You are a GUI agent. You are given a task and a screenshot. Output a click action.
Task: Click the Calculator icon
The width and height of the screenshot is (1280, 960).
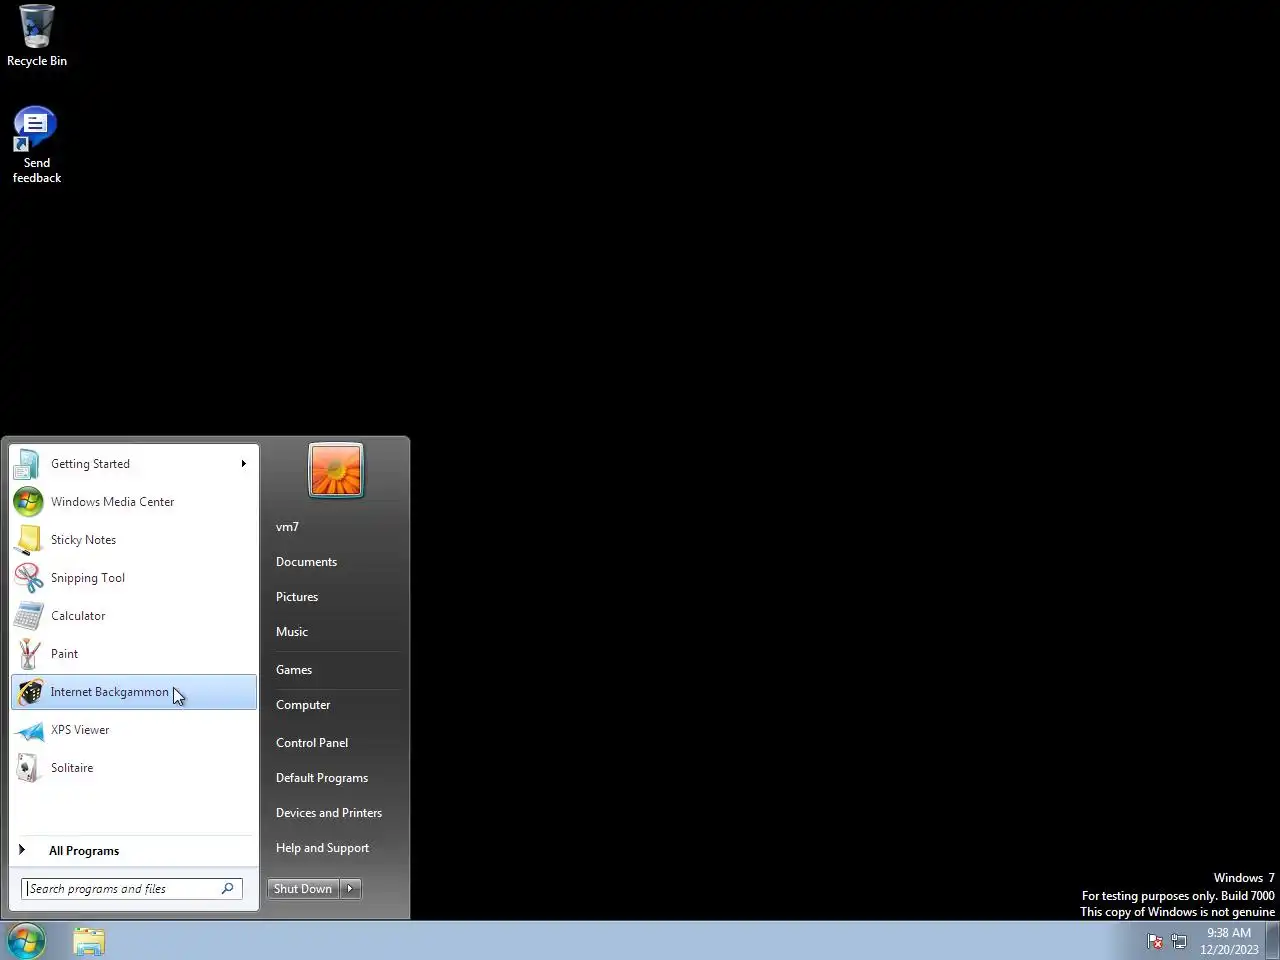pyautogui.click(x=28, y=616)
